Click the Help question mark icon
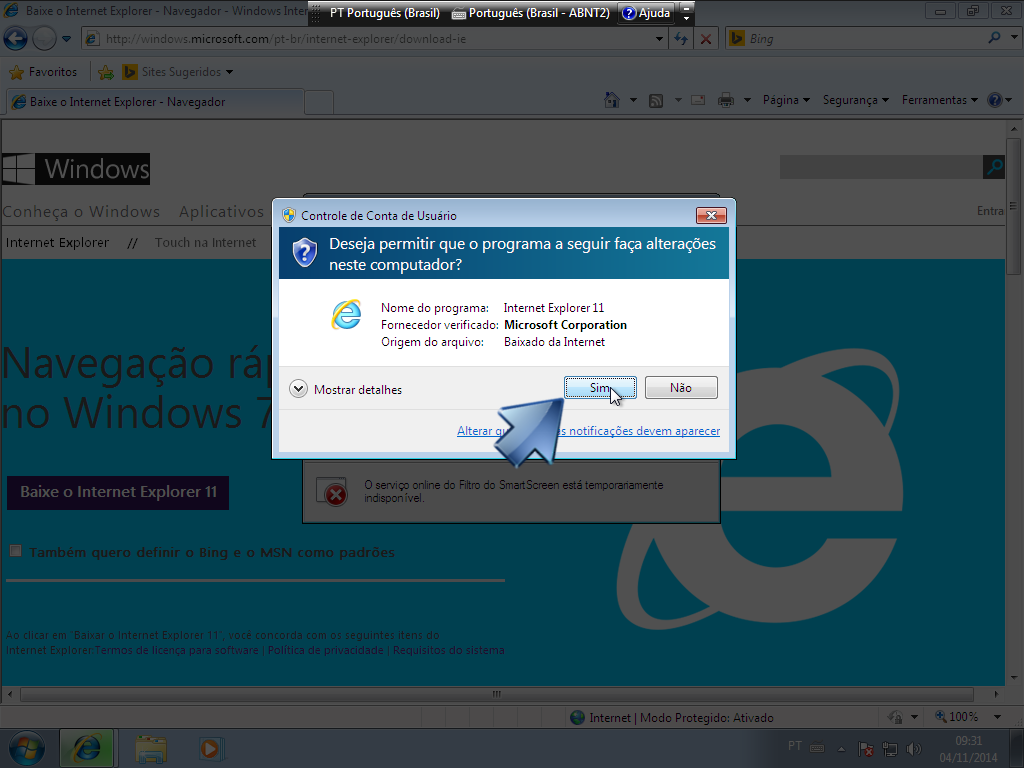Screen dimensions: 1024x768 click(x=995, y=100)
